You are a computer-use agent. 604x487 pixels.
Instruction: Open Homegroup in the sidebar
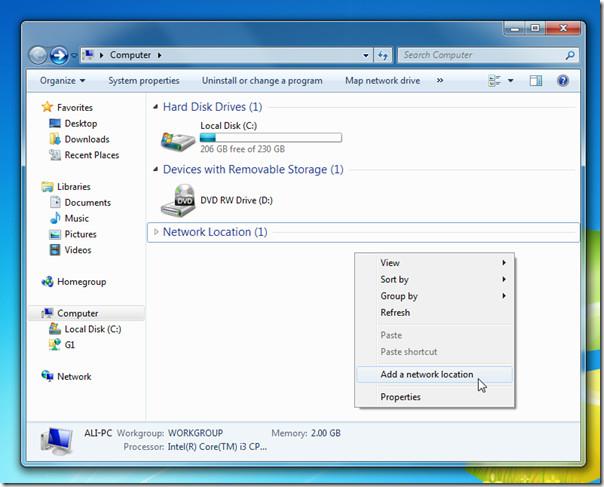point(81,282)
